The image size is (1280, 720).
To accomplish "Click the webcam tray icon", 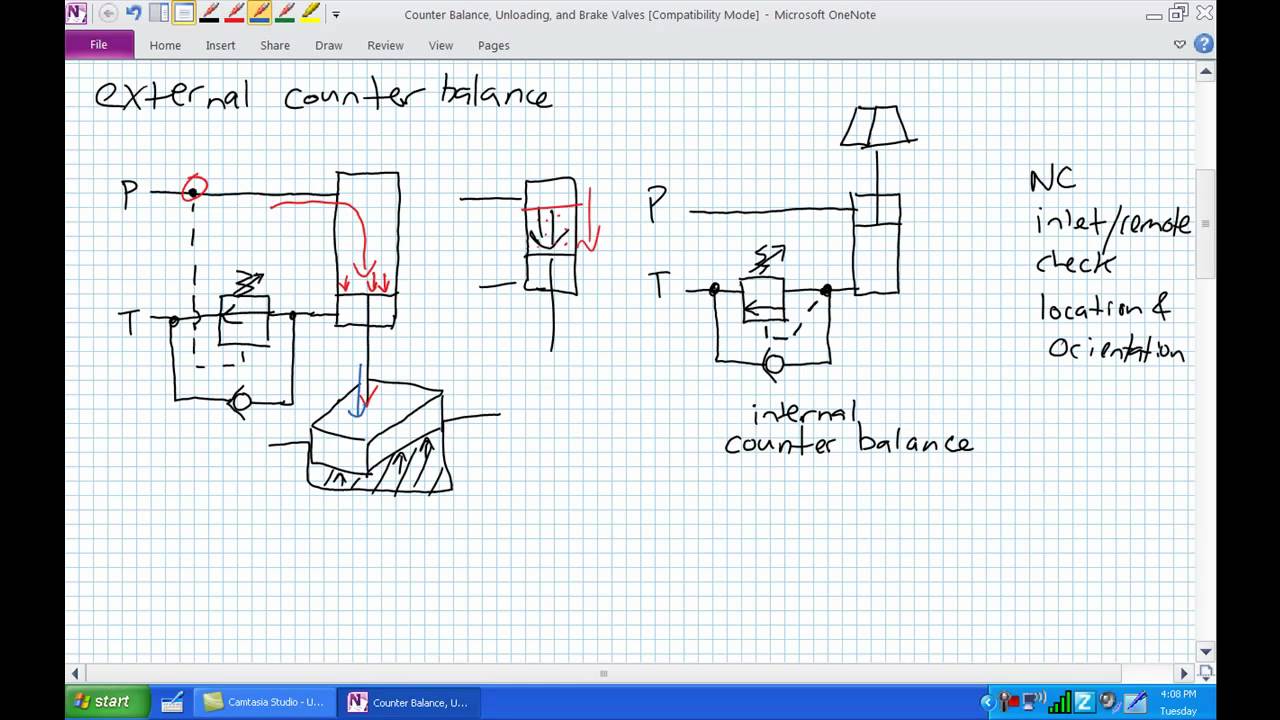I will click(x=1109, y=702).
